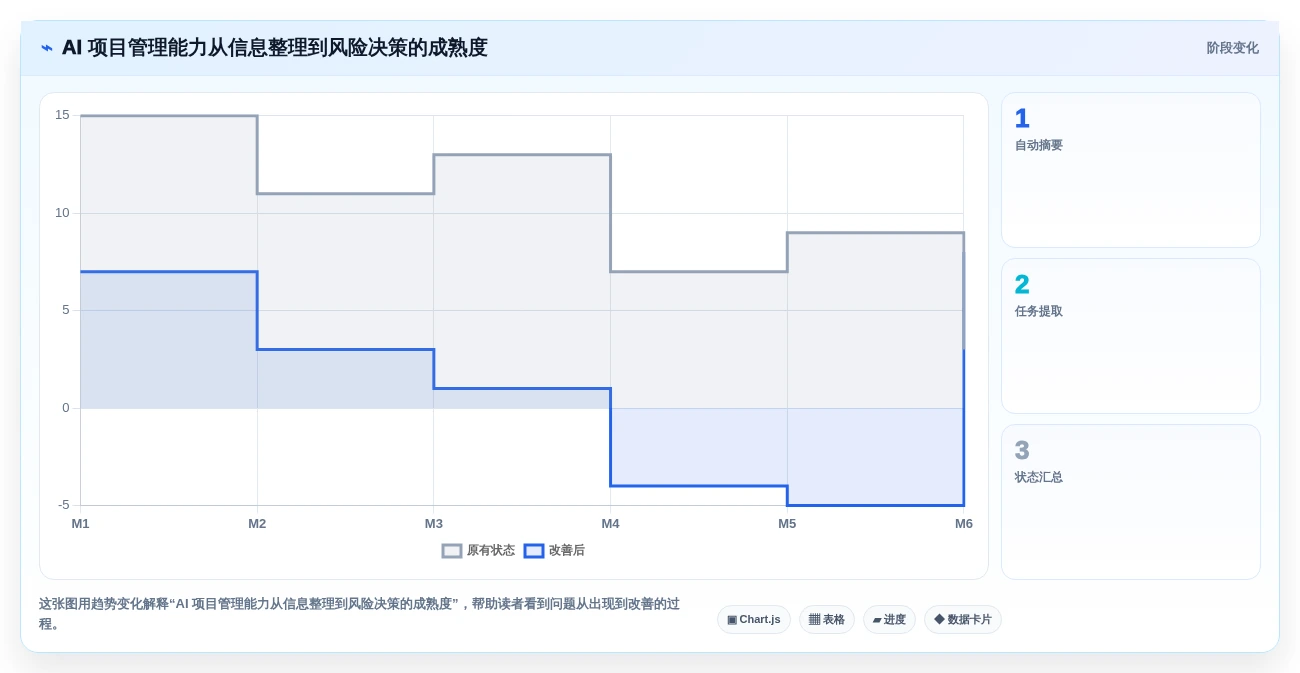
Task: Open the 任务提取 card numbered 2
Action: (x=1131, y=336)
